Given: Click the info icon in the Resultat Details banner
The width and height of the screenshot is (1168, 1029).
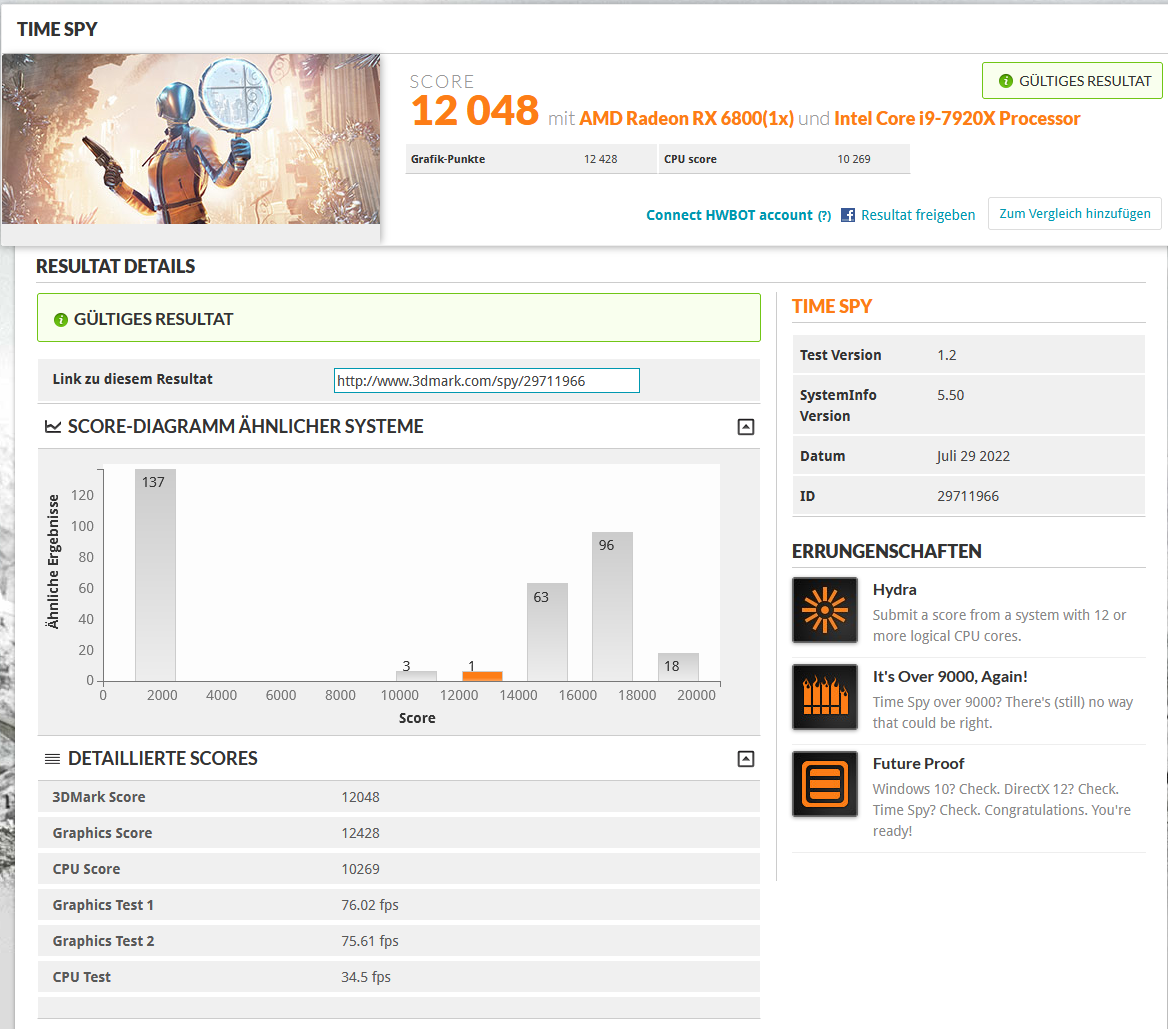Looking at the screenshot, I should click(x=61, y=320).
